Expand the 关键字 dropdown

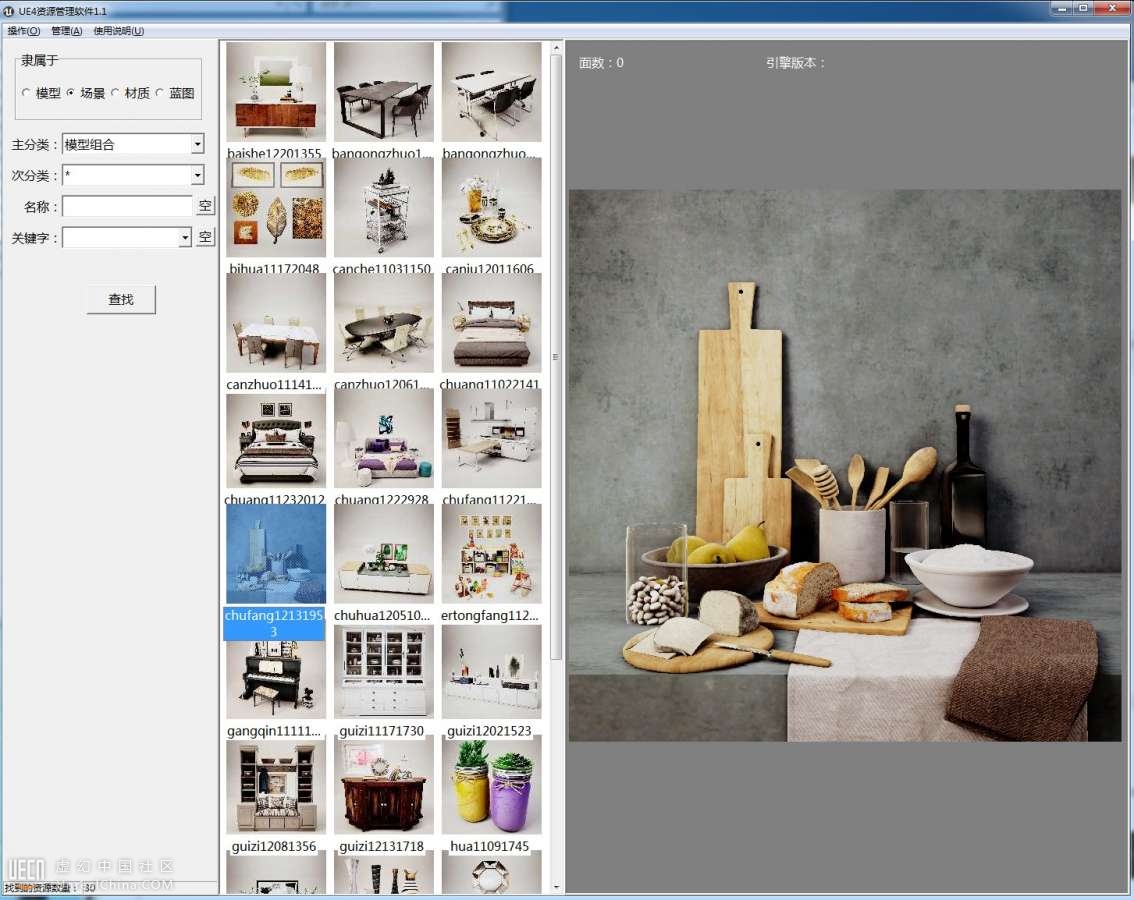click(184, 237)
